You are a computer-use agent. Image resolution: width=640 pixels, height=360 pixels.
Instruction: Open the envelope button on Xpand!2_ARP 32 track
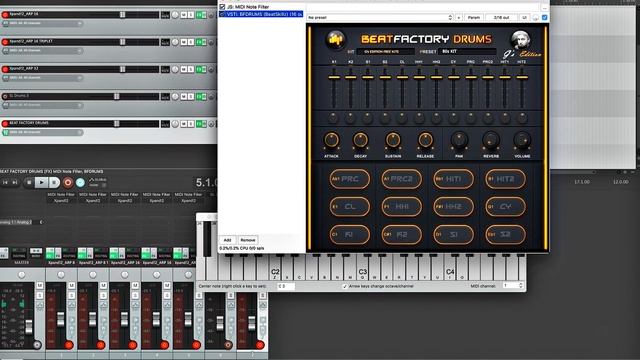click(x=211, y=69)
